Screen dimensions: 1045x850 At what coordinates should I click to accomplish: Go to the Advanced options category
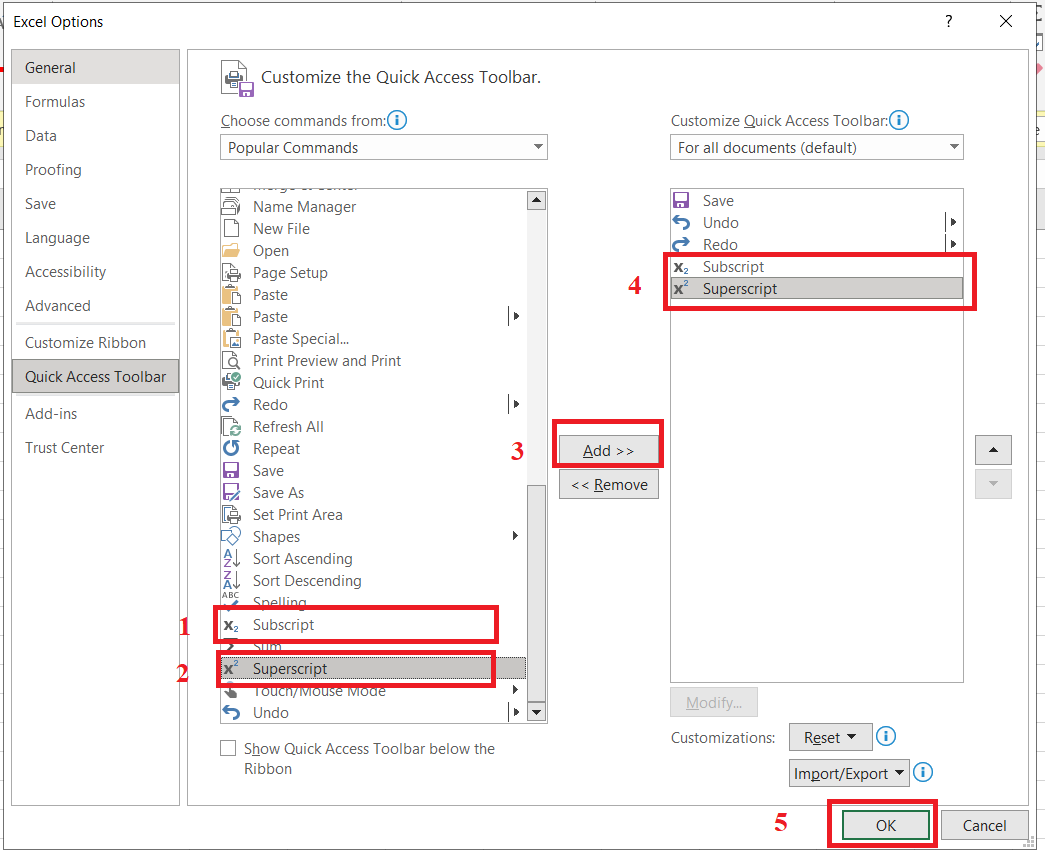click(x=95, y=305)
